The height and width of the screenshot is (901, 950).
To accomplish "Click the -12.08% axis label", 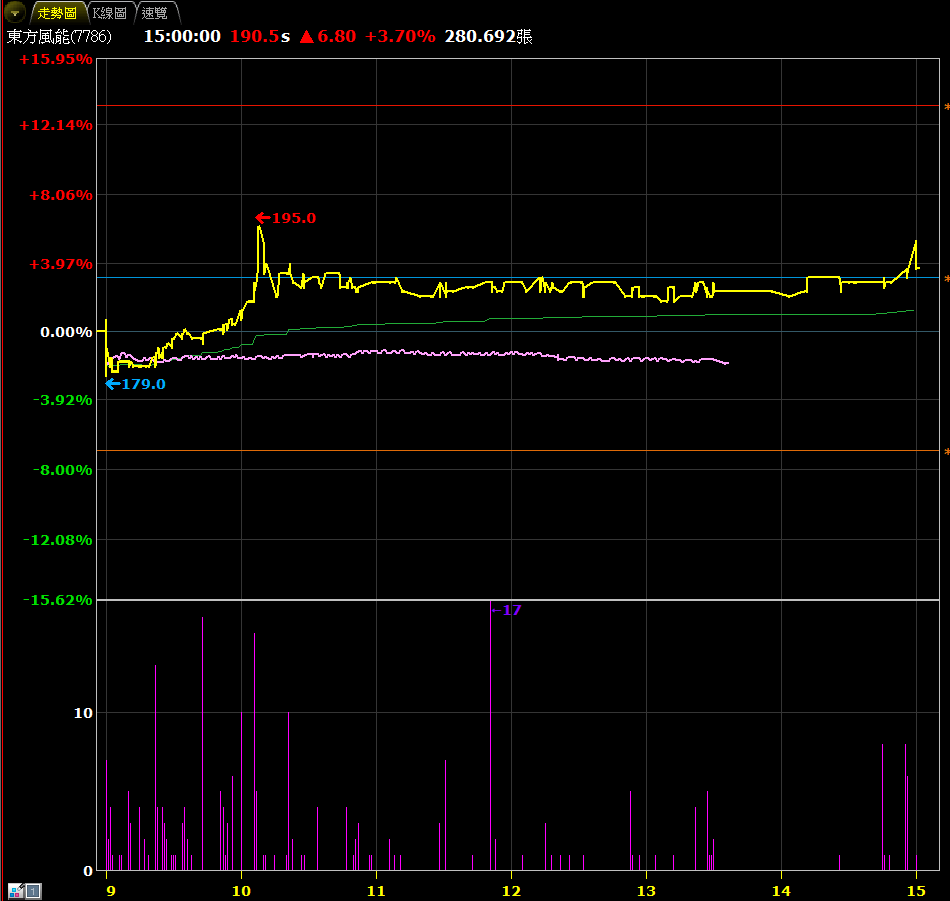I will click(x=58, y=540).
